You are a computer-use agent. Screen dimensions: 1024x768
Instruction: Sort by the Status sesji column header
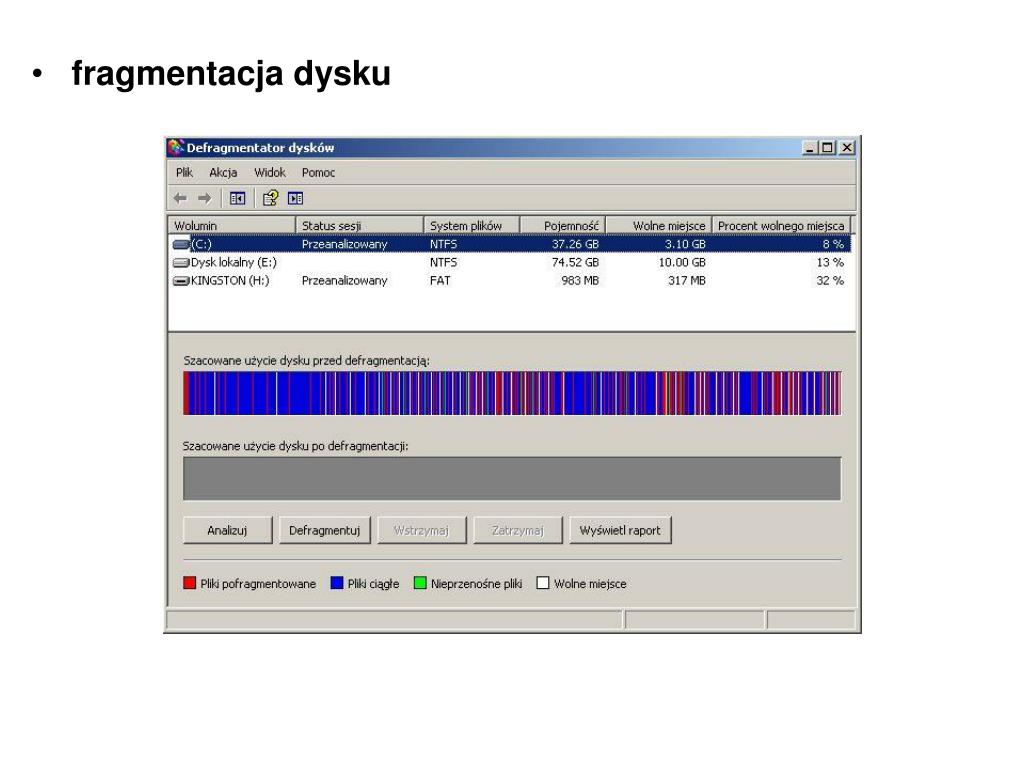[360, 225]
